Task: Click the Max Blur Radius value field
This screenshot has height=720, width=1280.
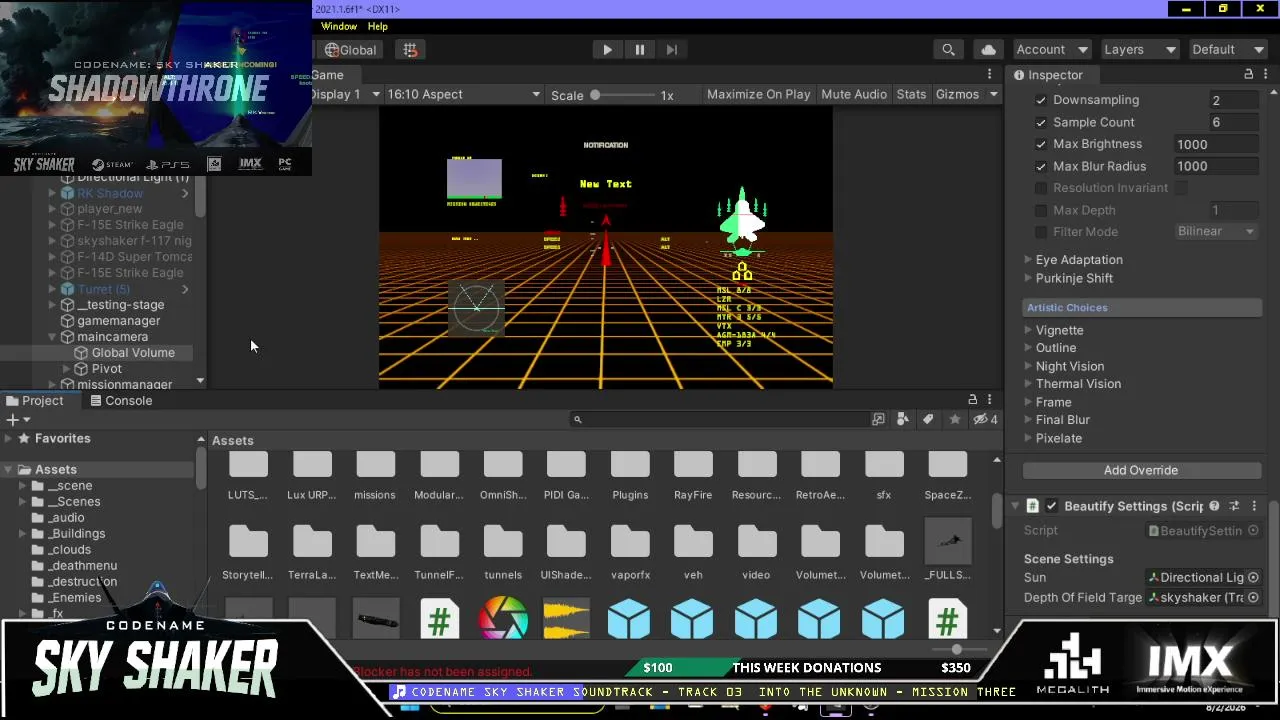Action: point(1216,166)
